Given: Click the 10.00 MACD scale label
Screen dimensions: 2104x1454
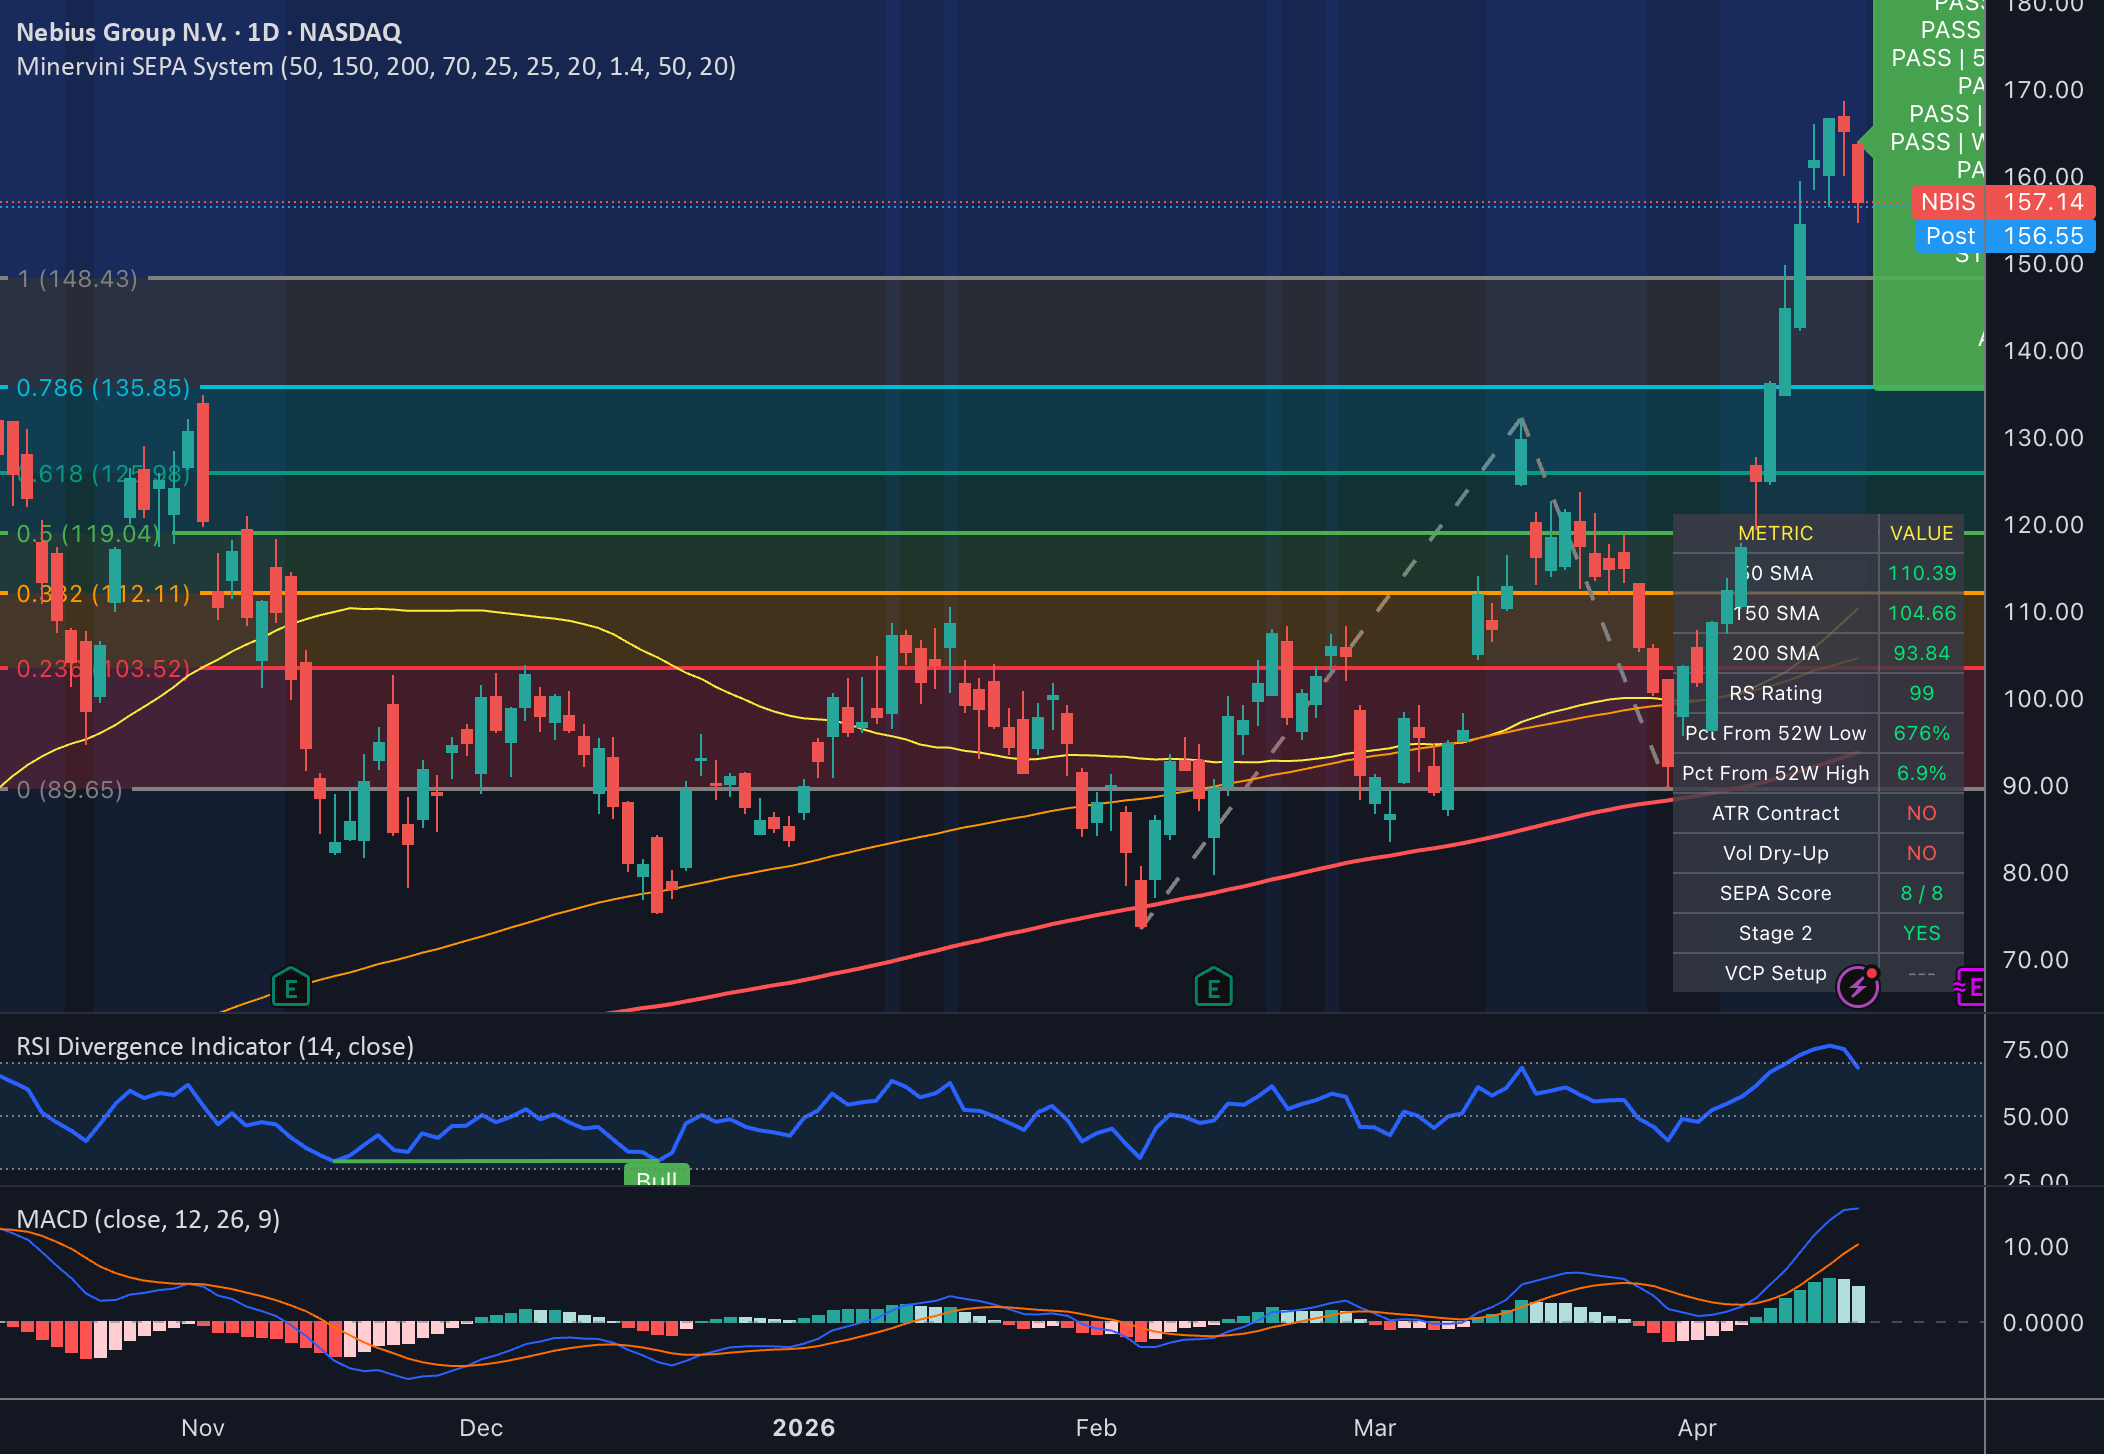Looking at the screenshot, I should (2035, 1247).
